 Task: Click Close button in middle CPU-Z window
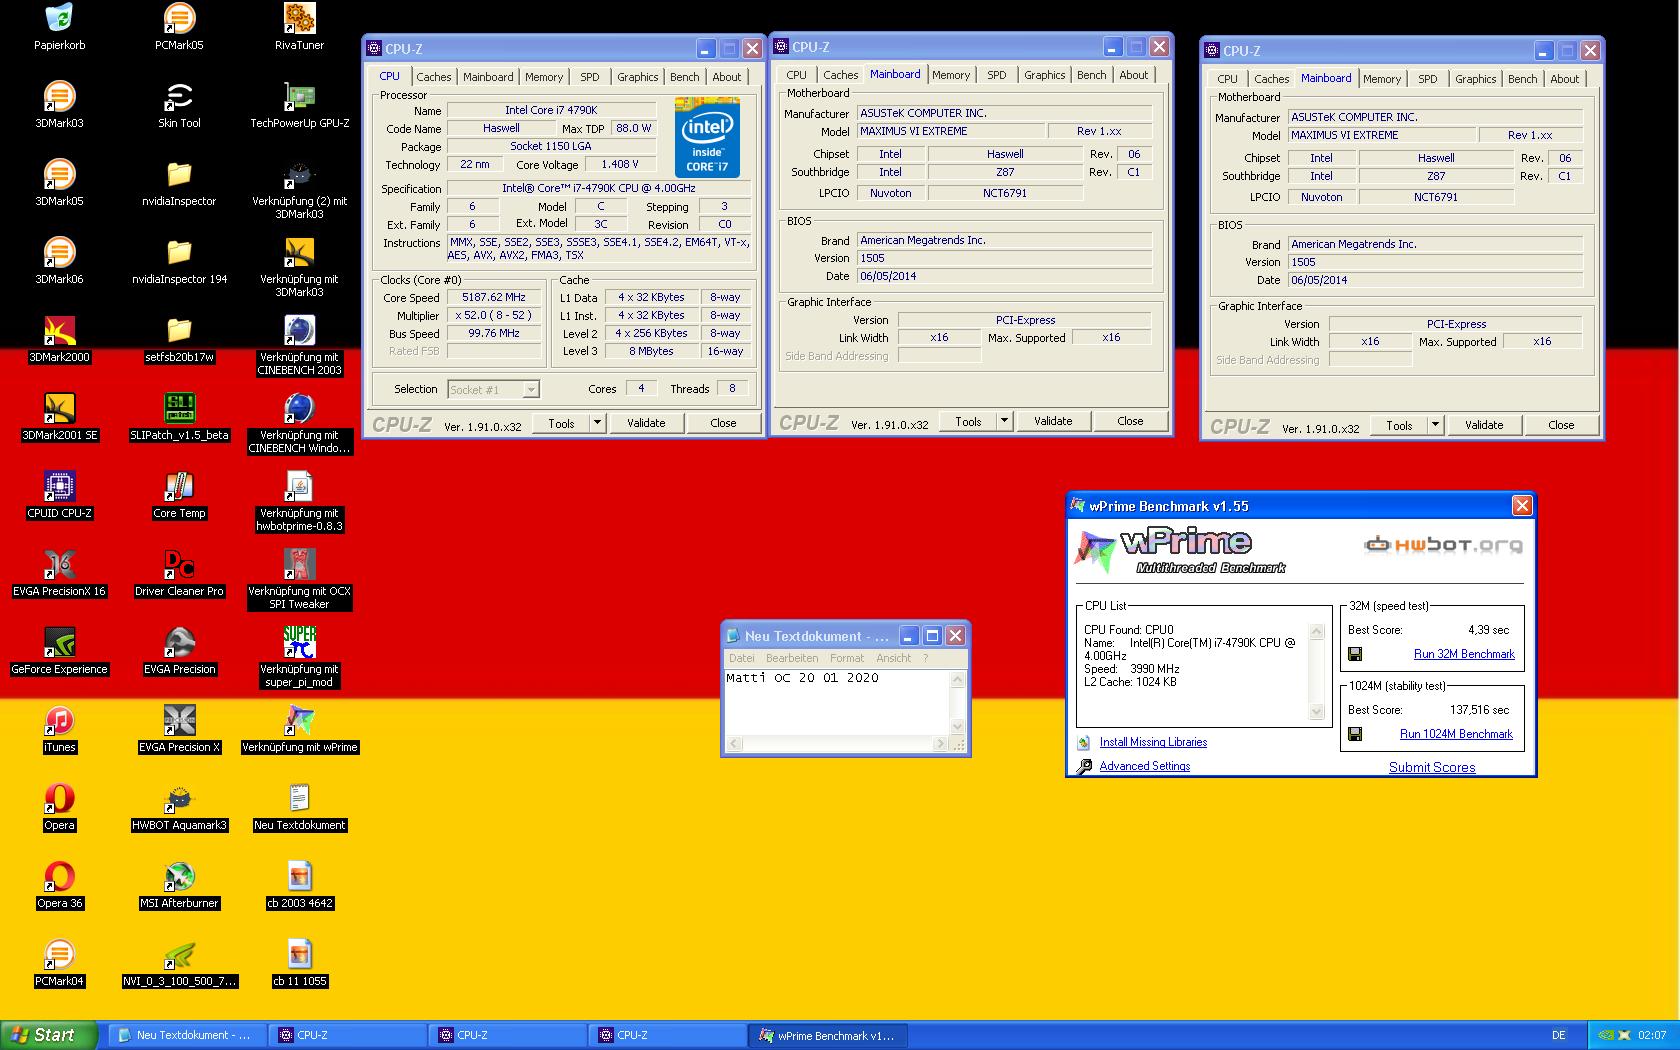click(1130, 421)
